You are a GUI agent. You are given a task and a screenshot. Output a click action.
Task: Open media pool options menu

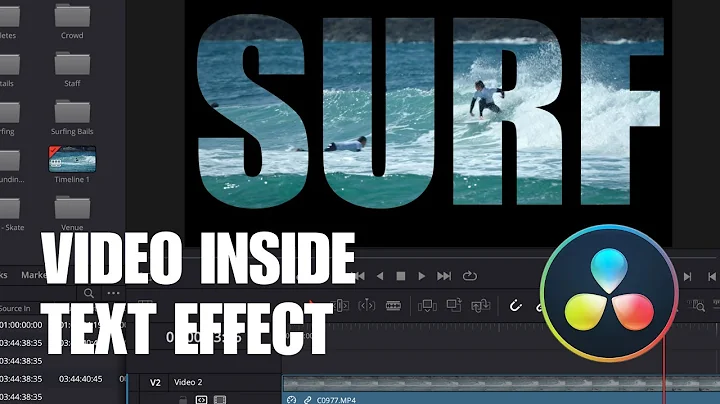point(113,293)
